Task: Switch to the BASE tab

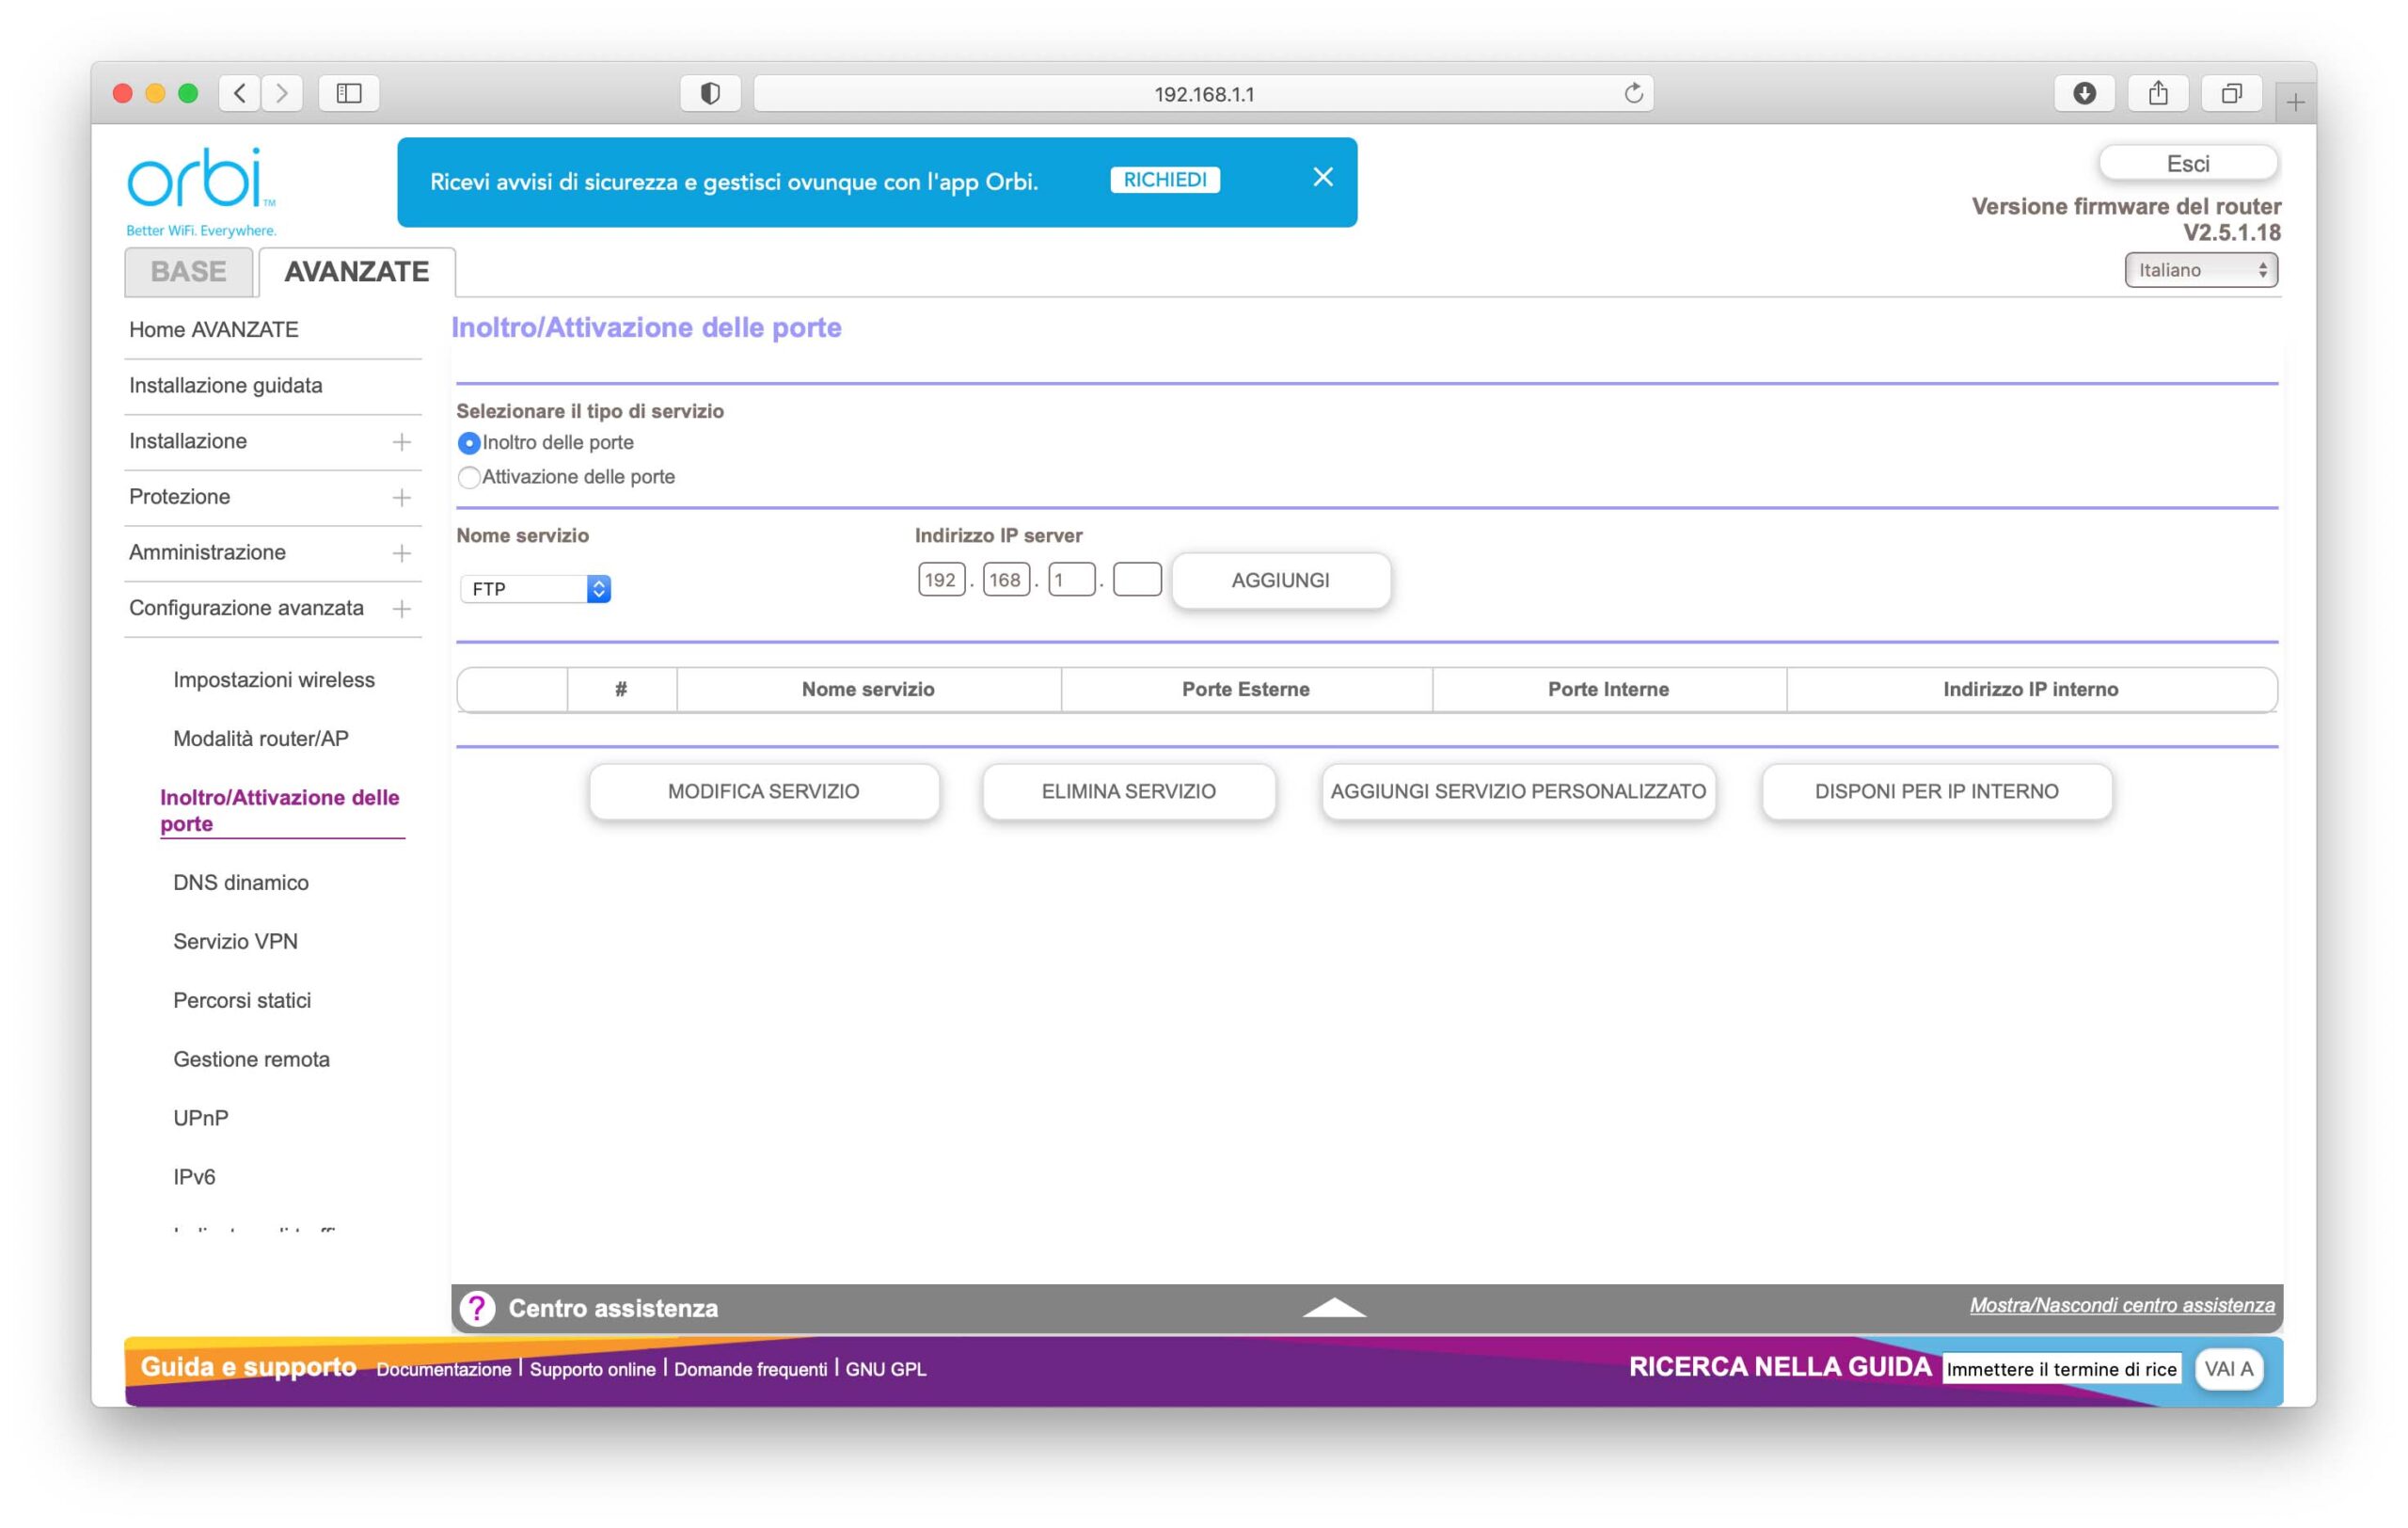Action: (188, 272)
